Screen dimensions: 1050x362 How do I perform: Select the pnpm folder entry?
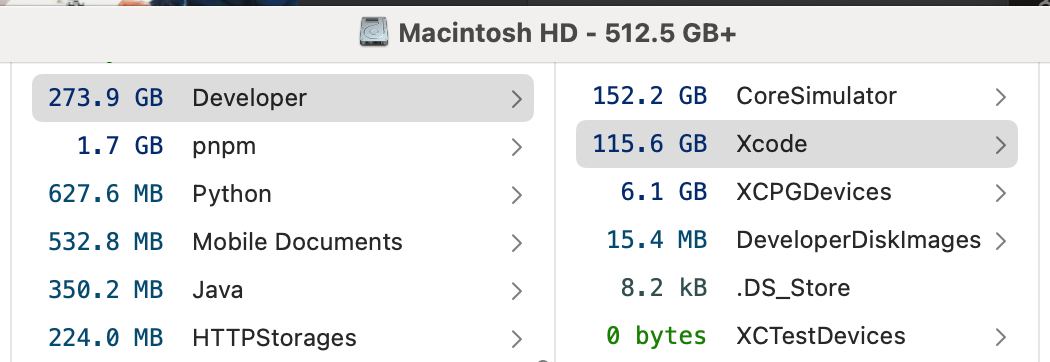(x=283, y=146)
